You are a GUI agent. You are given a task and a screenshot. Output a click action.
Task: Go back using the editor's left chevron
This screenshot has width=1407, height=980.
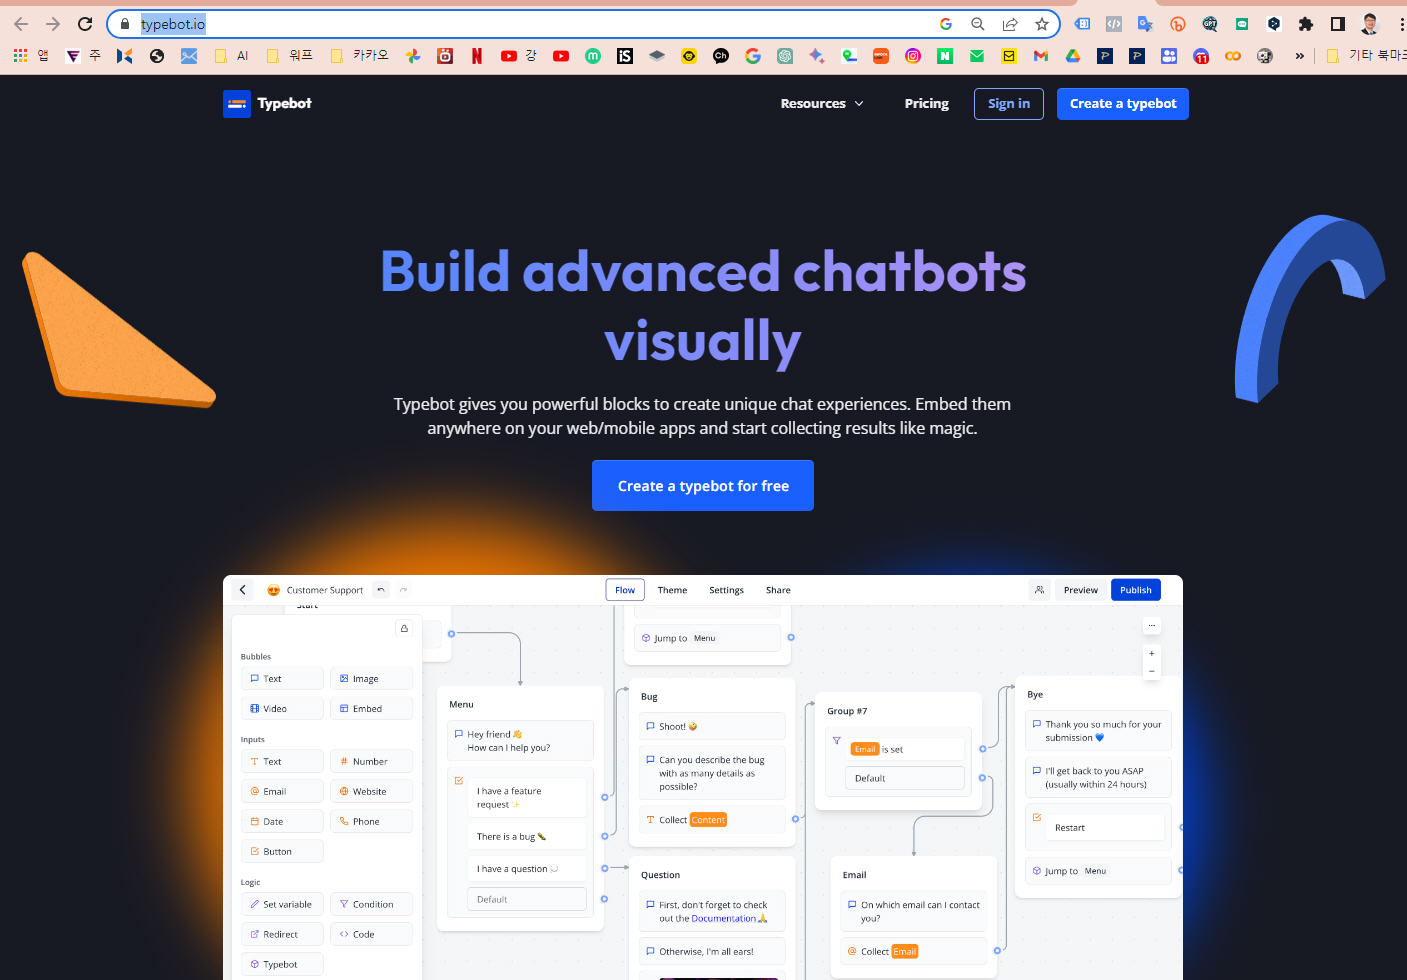tap(243, 590)
